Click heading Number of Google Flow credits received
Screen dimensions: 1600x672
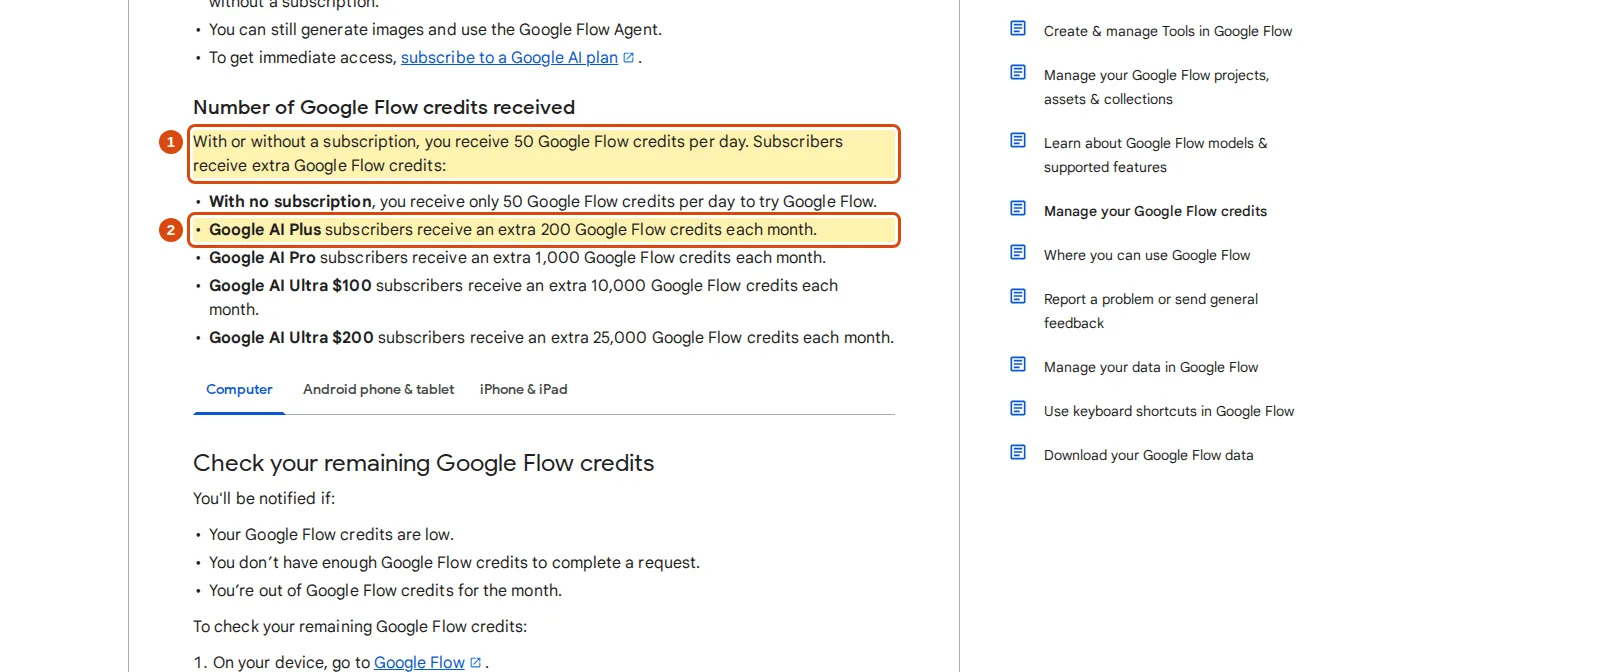pyautogui.click(x=384, y=108)
